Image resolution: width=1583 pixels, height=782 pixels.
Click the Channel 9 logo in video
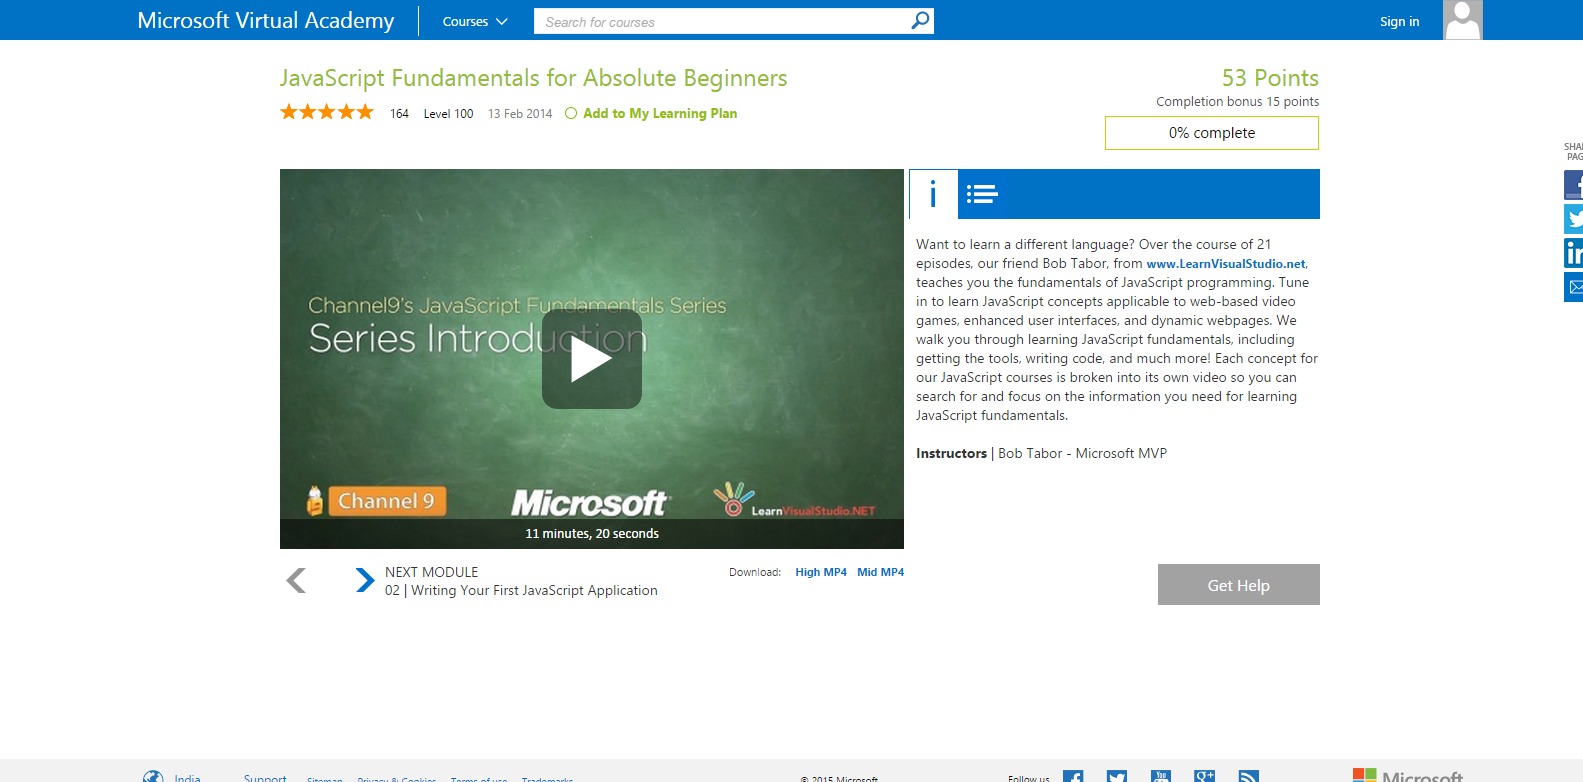tap(376, 500)
